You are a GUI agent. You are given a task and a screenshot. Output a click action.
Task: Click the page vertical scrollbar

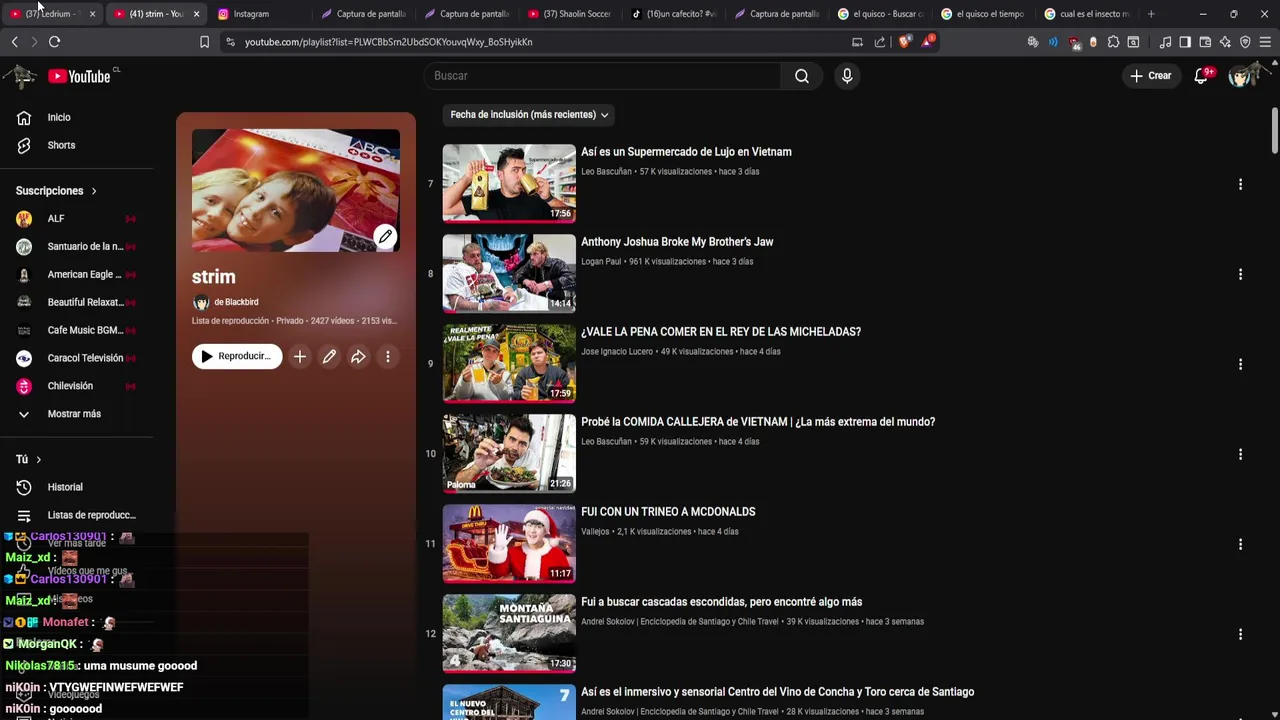(1274, 130)
